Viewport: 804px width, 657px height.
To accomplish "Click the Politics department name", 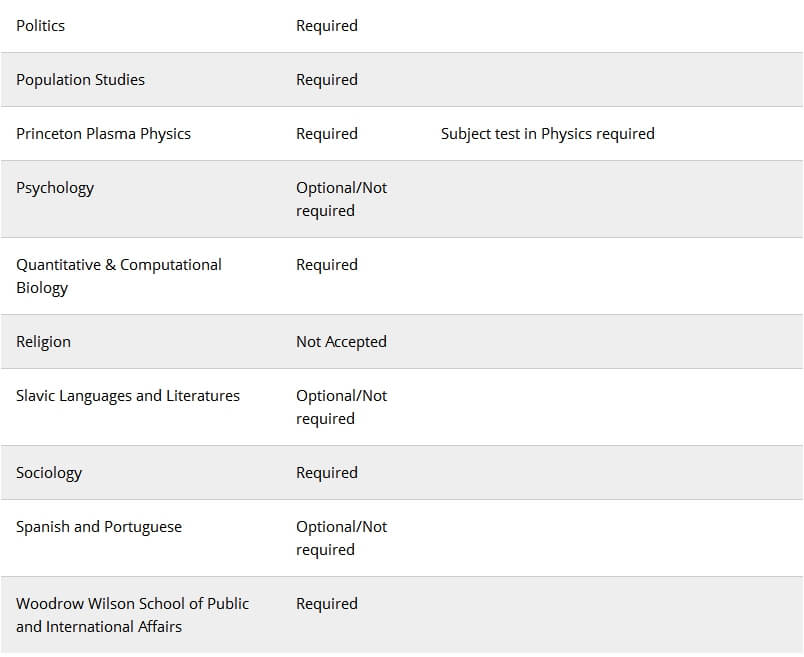I will pos(41,26).
